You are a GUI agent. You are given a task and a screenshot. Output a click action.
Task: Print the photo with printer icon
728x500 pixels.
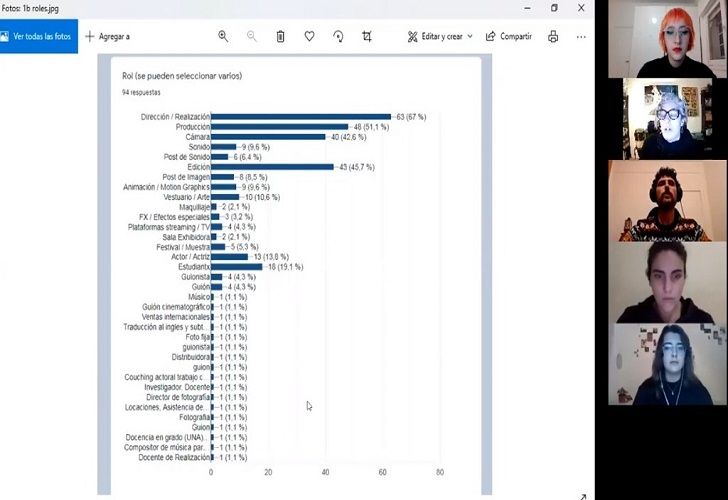[553, 36]
